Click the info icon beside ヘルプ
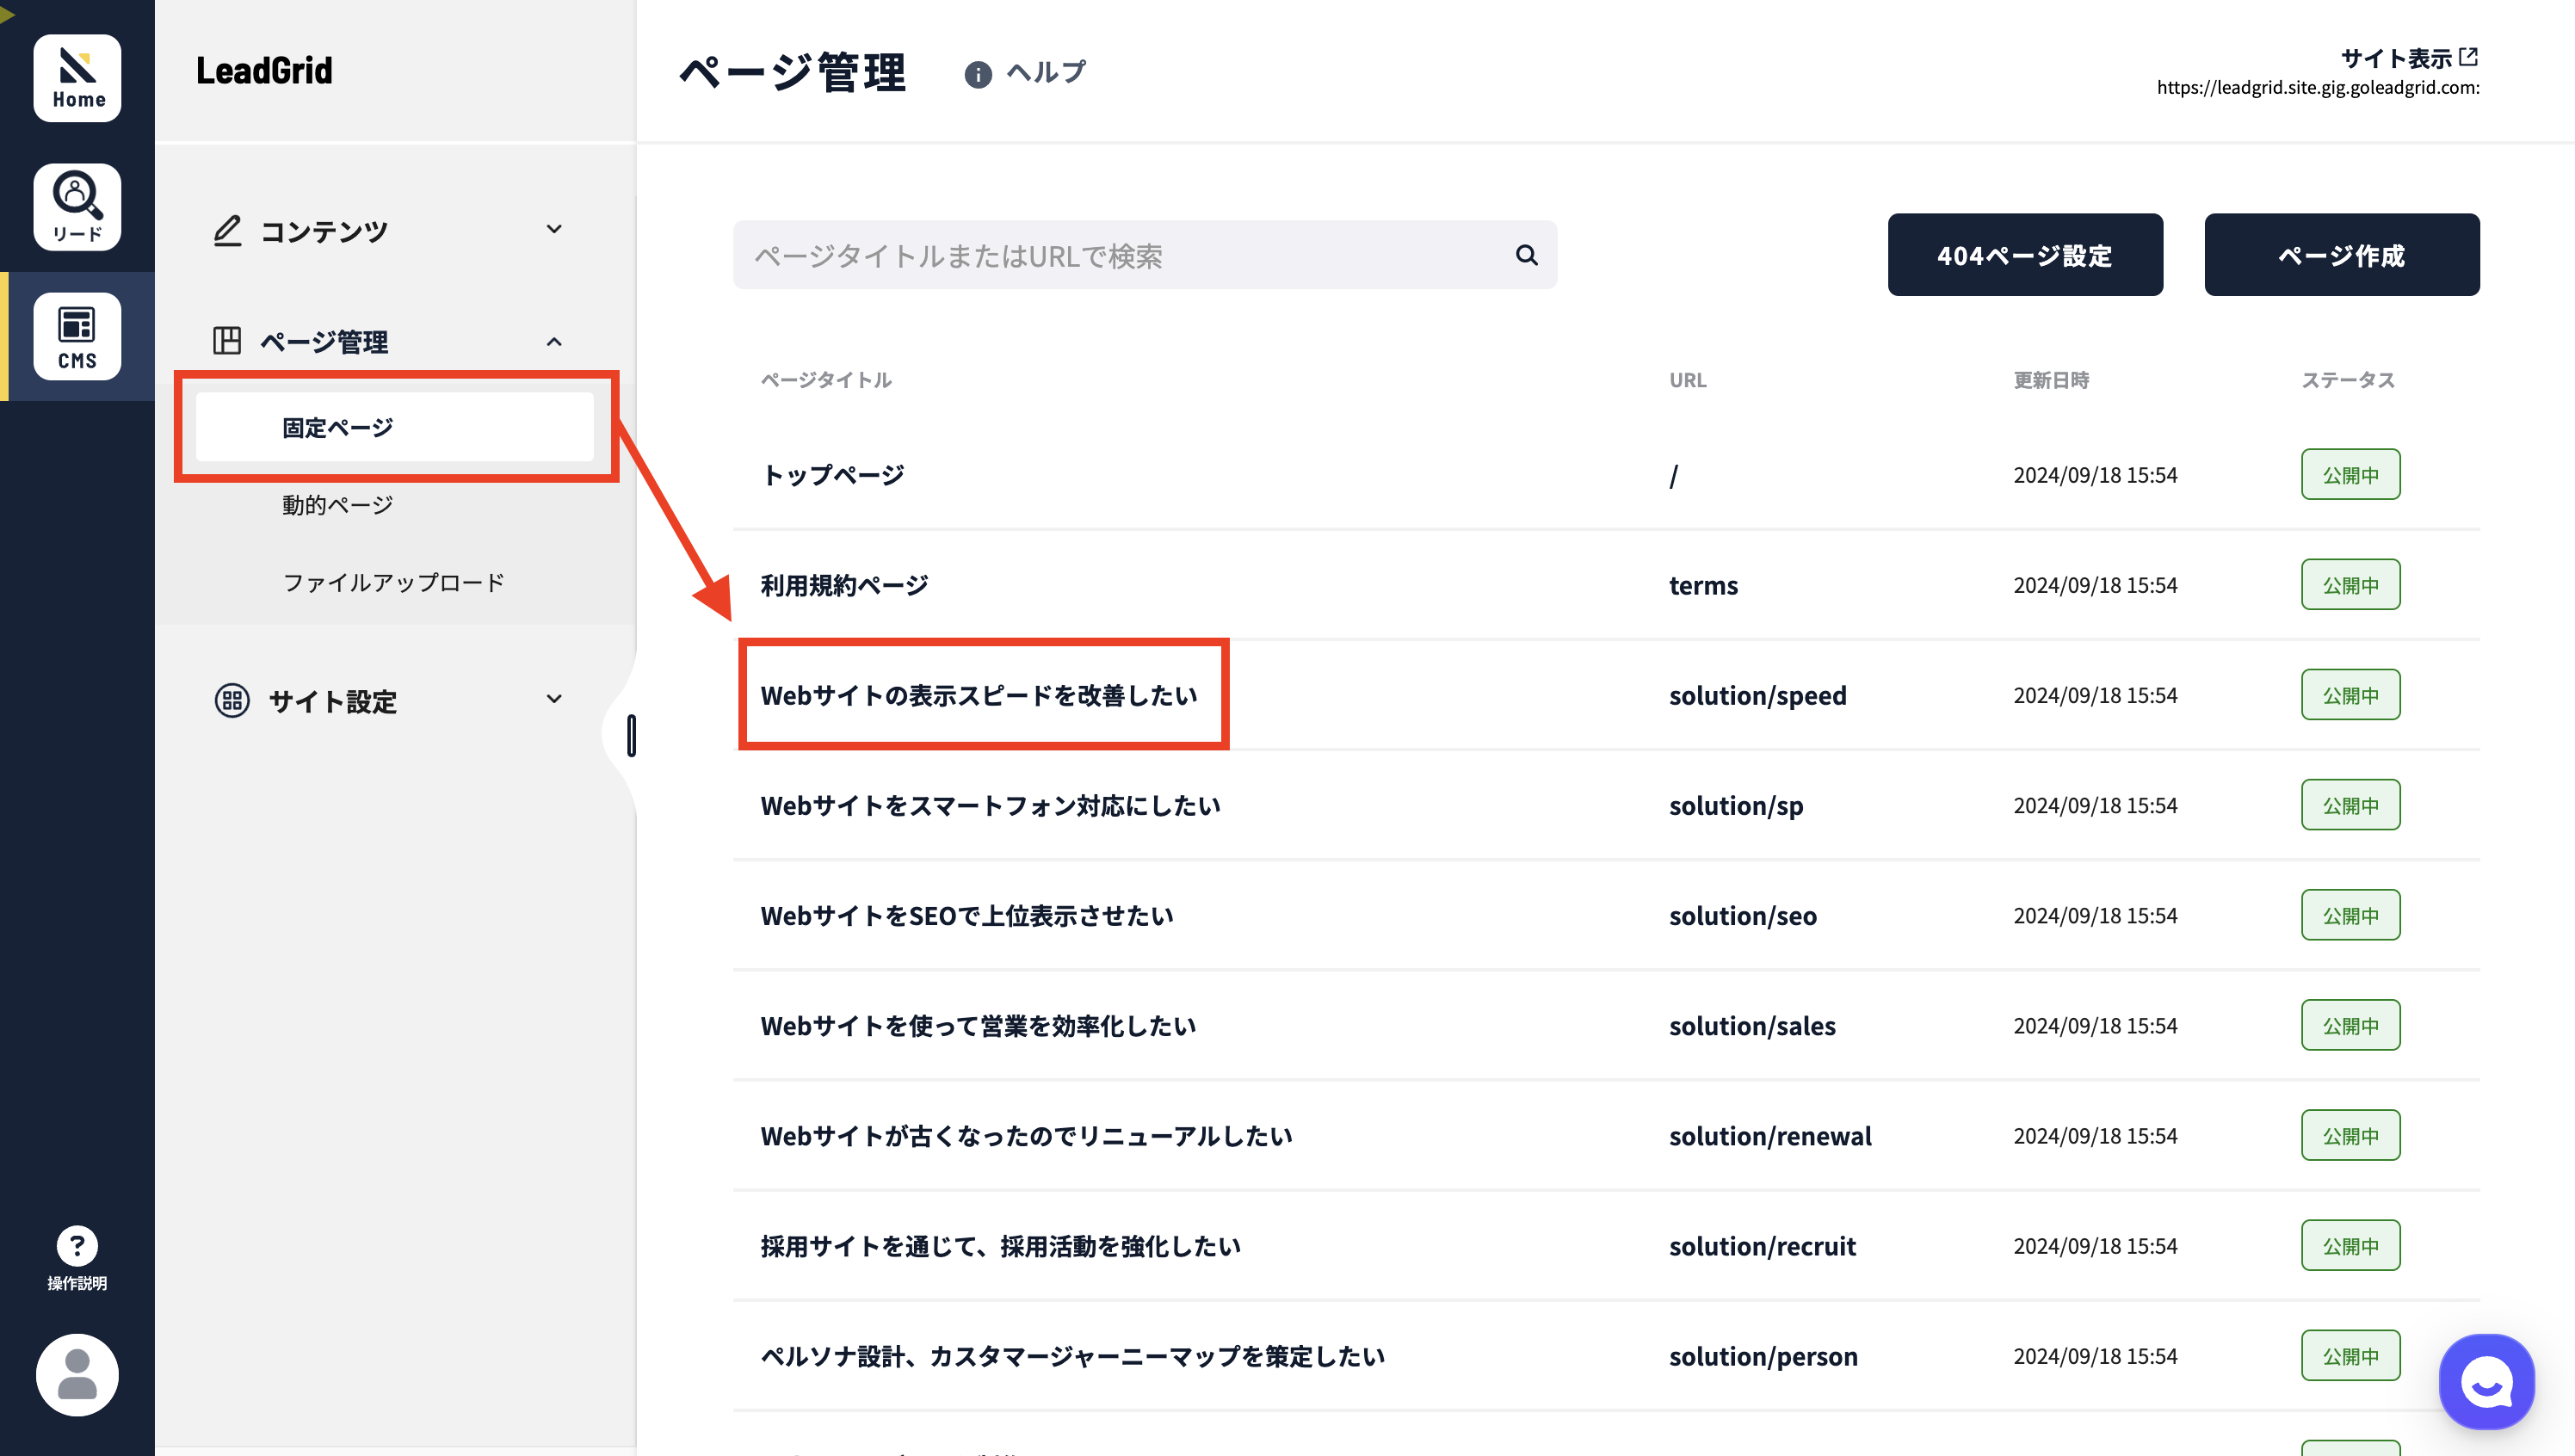The width and height of the screenshot is (2575, 1456). (x=978, y=74)
